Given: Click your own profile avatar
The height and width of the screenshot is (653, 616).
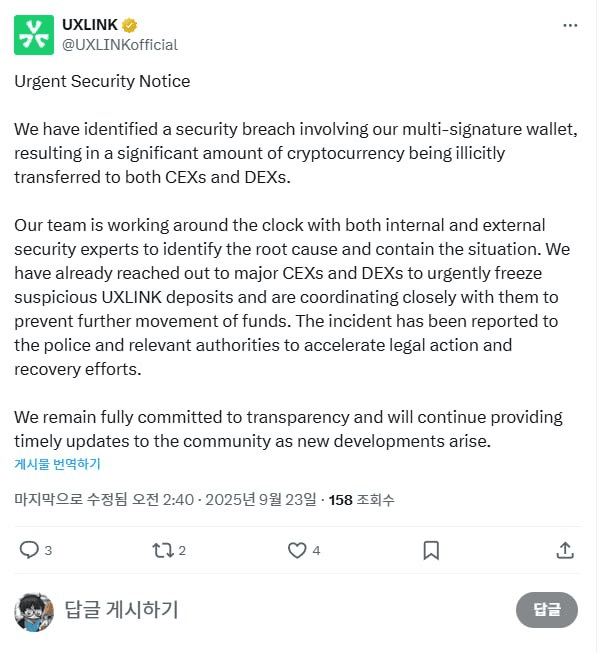Looking at the screenshot, I should click(x=34, y=612).
